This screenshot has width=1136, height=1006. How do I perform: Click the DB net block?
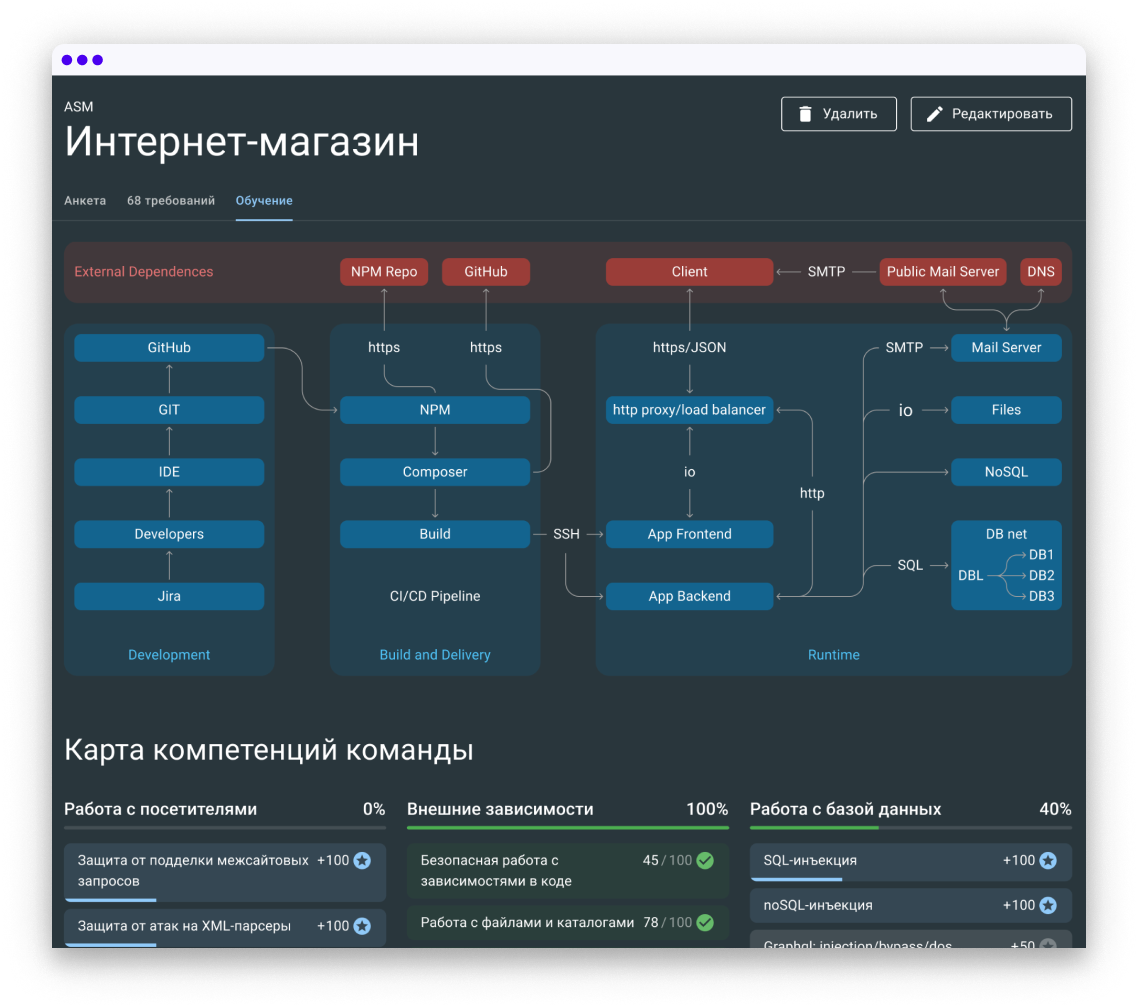pos(1006,565)
